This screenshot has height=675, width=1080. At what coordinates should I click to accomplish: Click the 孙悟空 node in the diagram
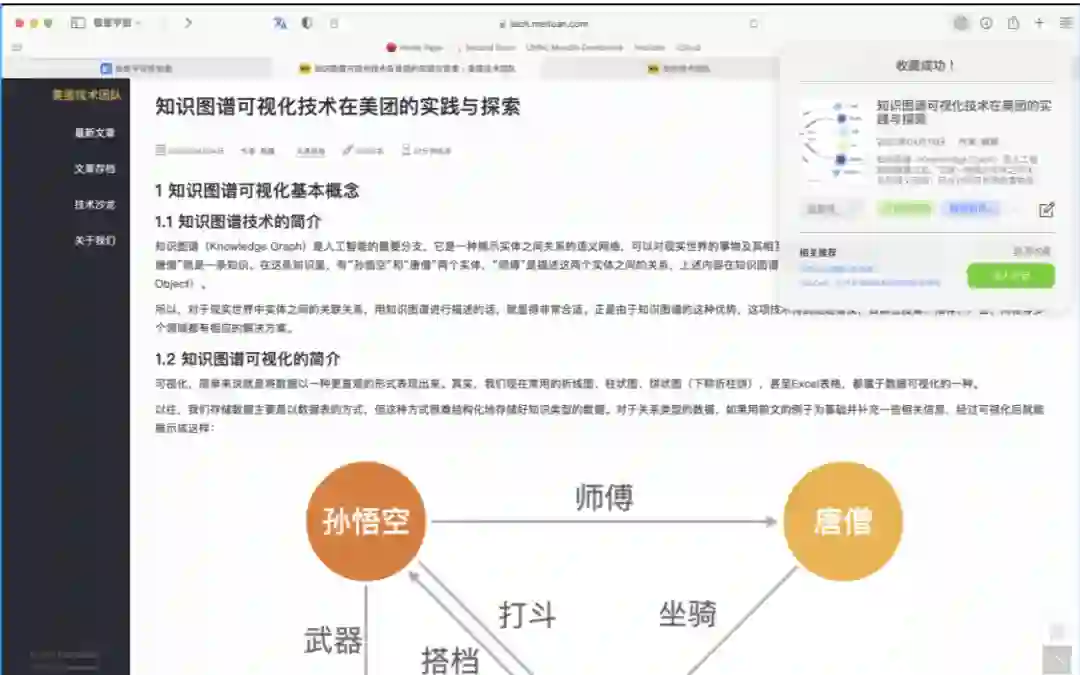366,521
